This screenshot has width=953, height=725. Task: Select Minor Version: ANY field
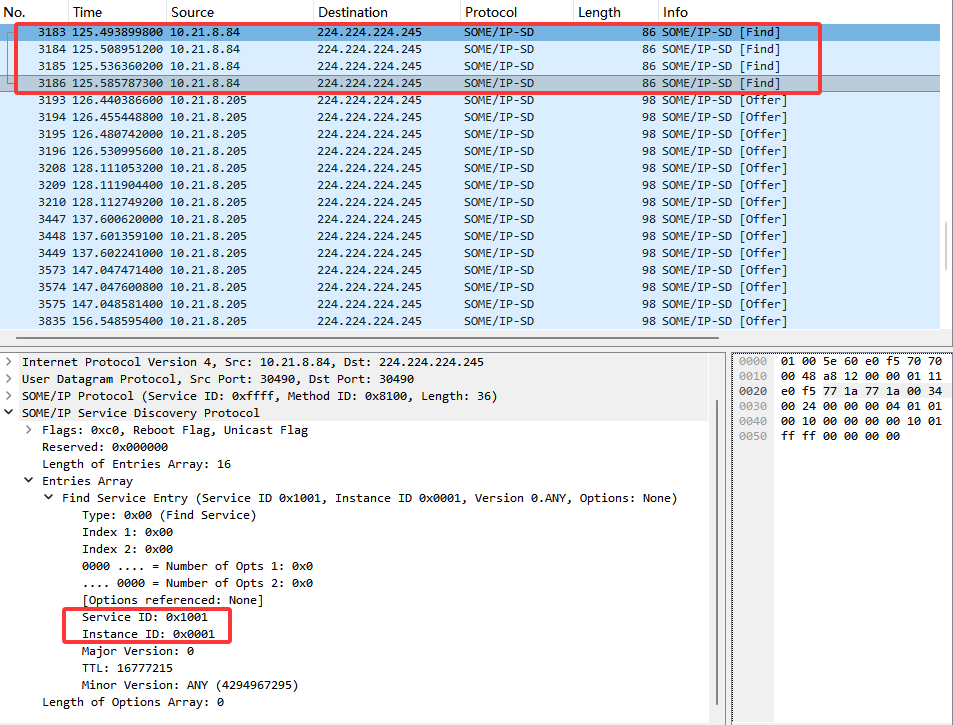(190, 685)
